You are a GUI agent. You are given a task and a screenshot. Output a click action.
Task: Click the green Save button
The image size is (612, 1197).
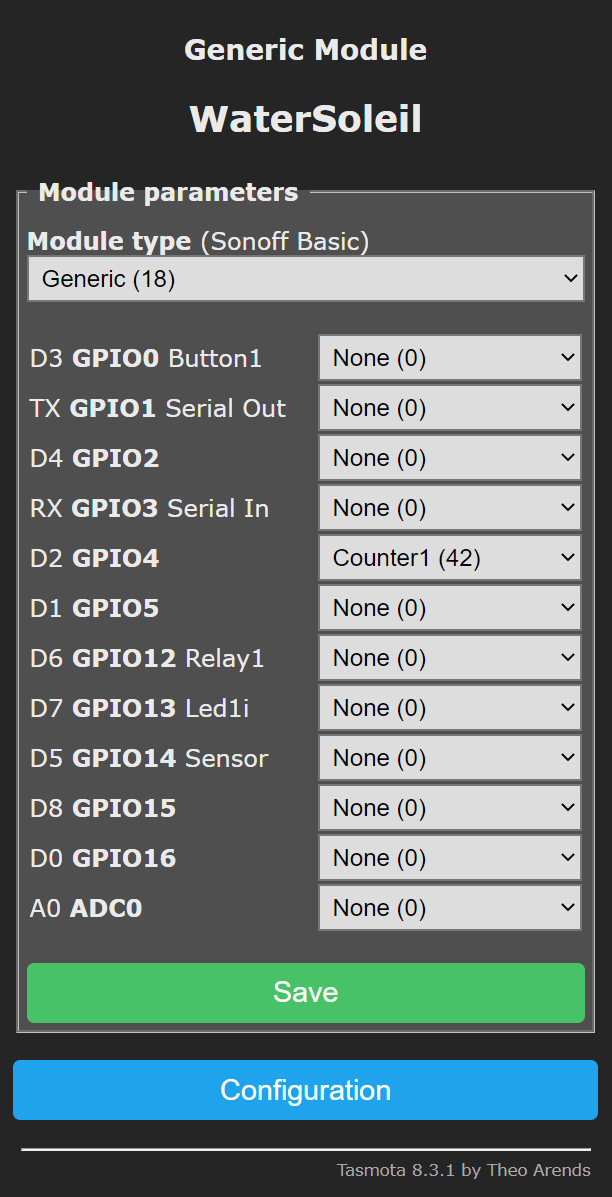pos(305,992)
